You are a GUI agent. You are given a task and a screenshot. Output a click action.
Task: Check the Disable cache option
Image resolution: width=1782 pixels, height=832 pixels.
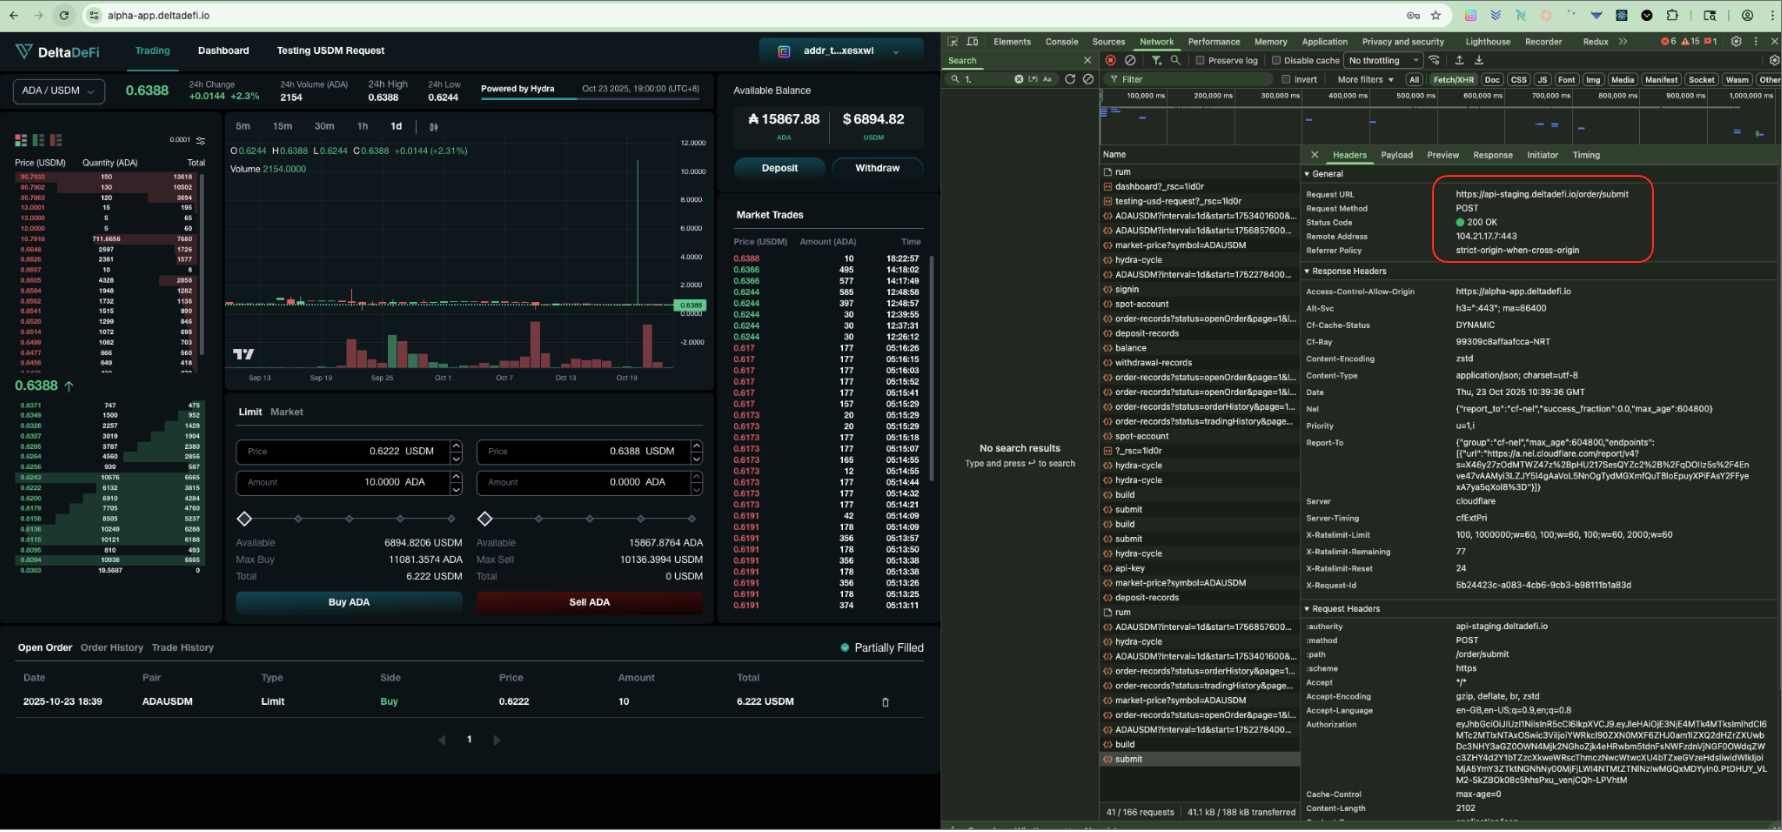tap(1276, 60)
